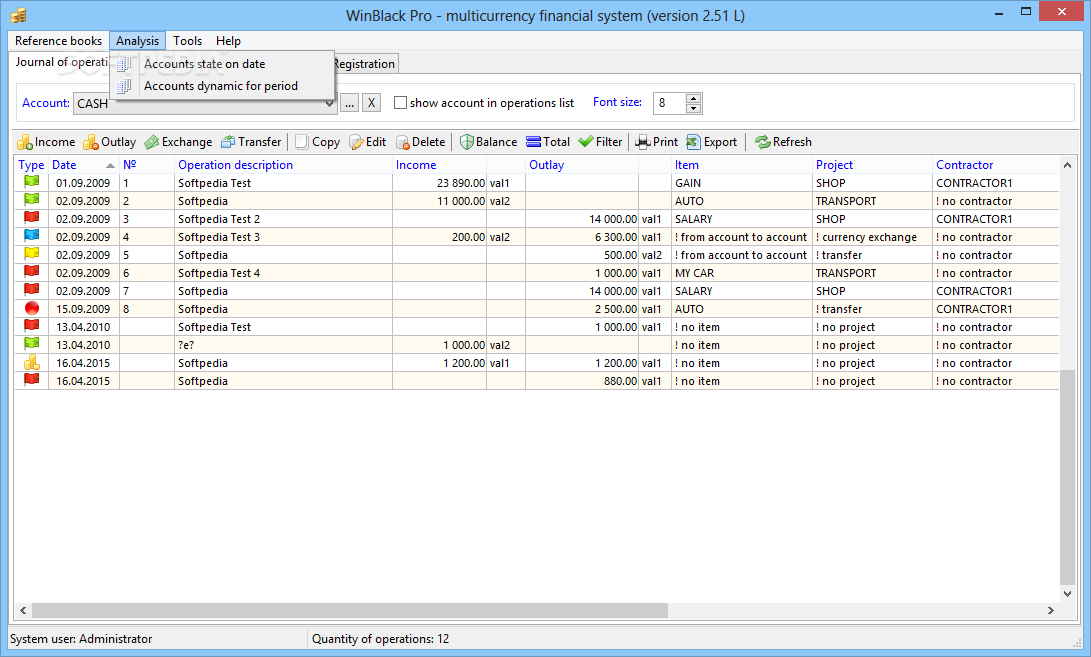Click the red circle icon on operation 8

[x=31, y=308]
